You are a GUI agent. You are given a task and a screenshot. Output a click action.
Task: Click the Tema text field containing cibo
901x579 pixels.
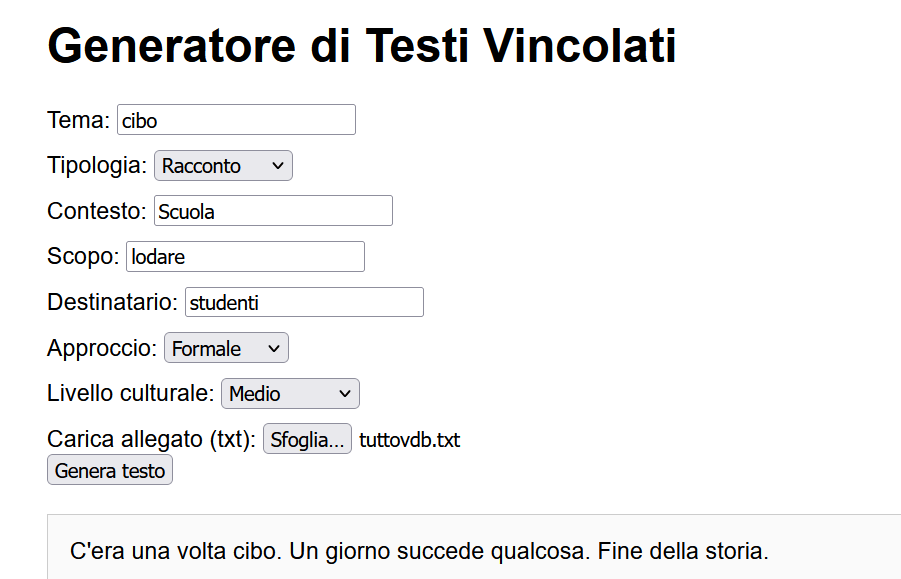[x=236, y=120]
